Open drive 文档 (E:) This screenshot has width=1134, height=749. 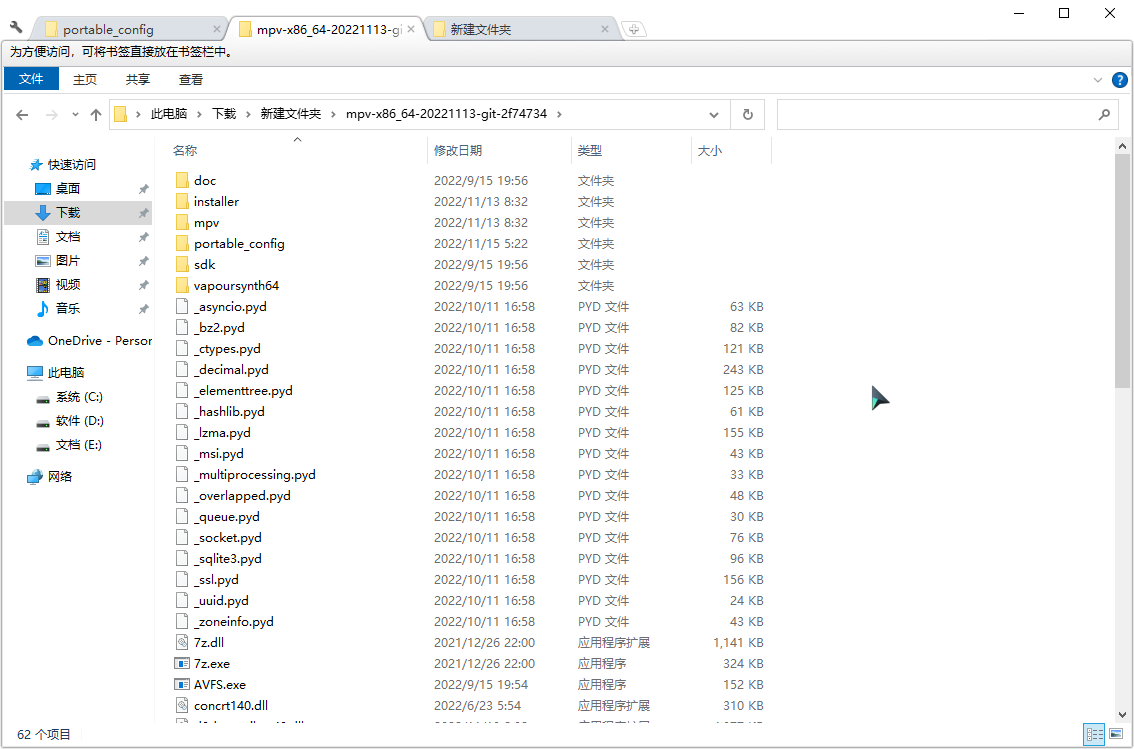78,445
